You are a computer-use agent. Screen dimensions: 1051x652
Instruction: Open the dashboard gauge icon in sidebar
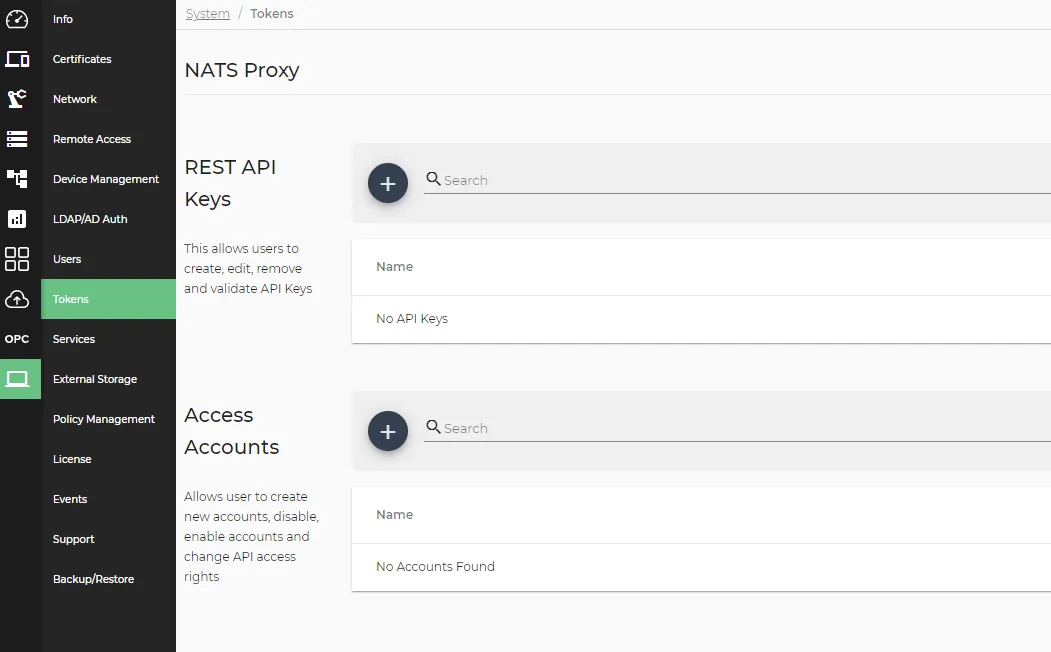(17, 19)
